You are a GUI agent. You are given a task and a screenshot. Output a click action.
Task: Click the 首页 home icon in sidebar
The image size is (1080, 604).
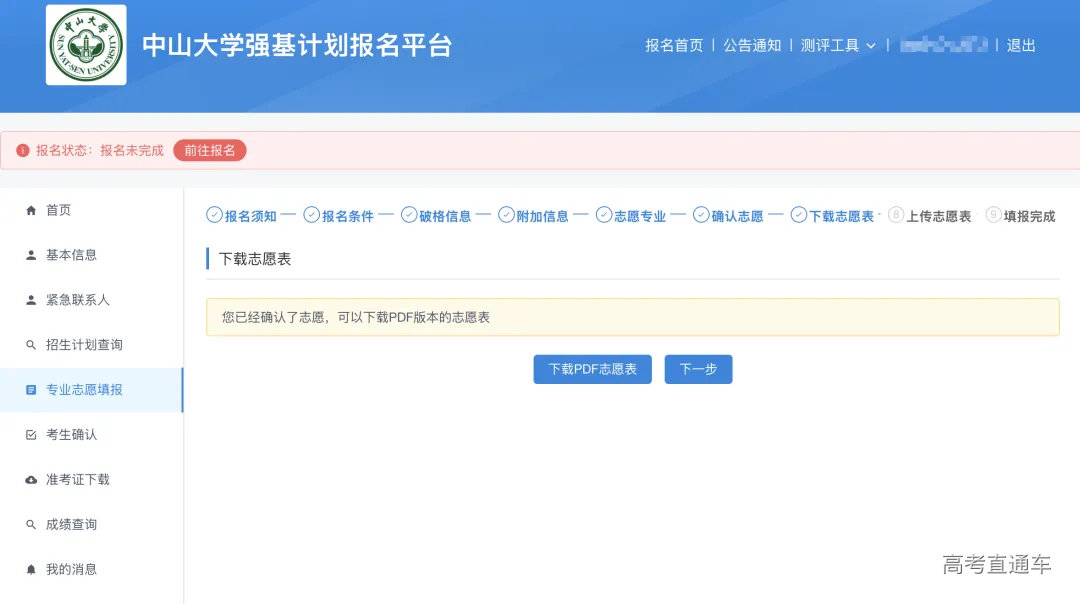[33, 209]
